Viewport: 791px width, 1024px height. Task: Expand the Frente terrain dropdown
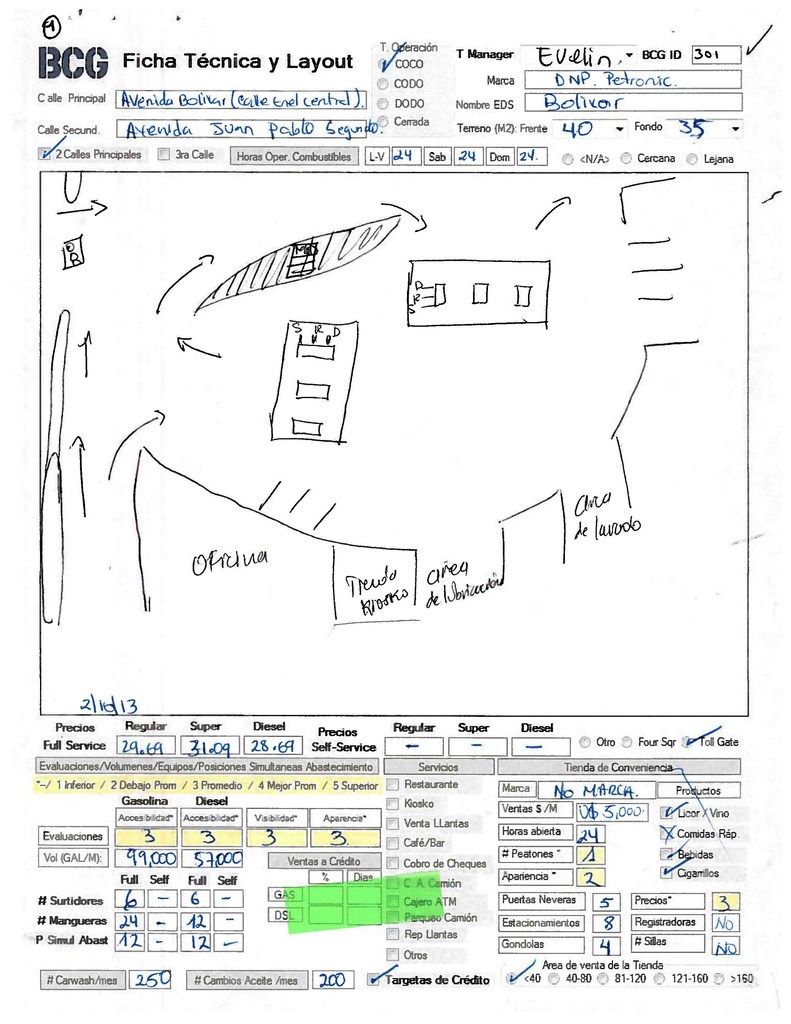(x=620, y=129)
